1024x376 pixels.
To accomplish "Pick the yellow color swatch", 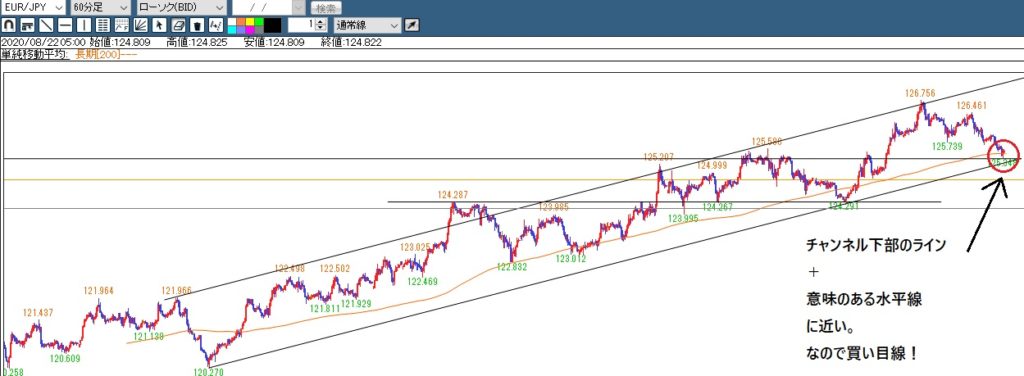I will point(249,22).
